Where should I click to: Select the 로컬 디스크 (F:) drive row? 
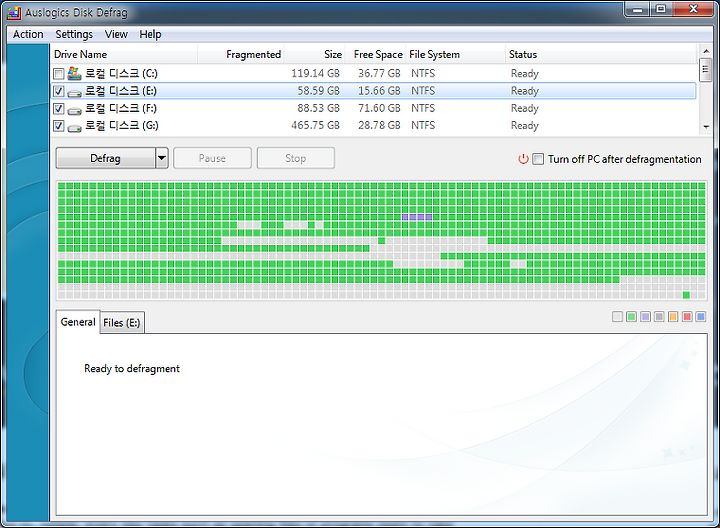373,108
